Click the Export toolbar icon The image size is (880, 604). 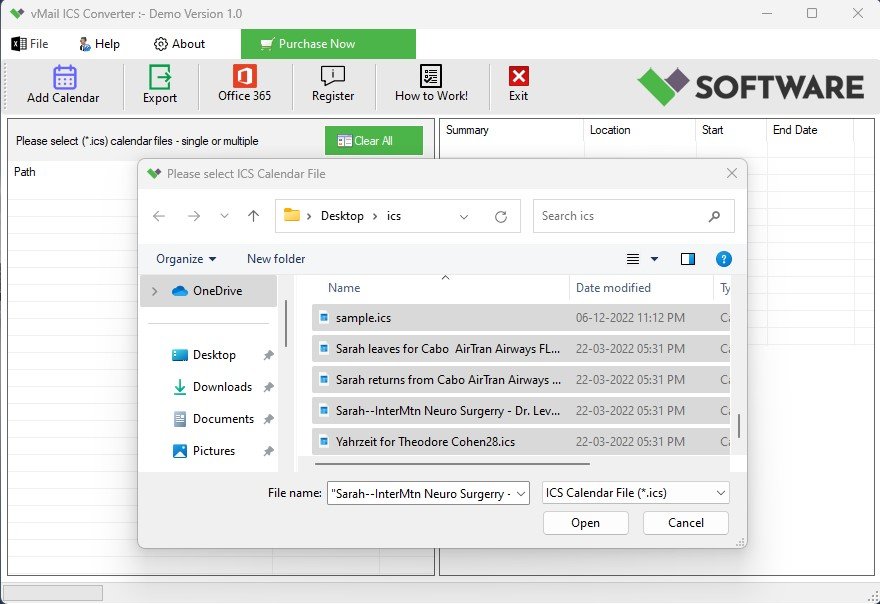point(160,77)
